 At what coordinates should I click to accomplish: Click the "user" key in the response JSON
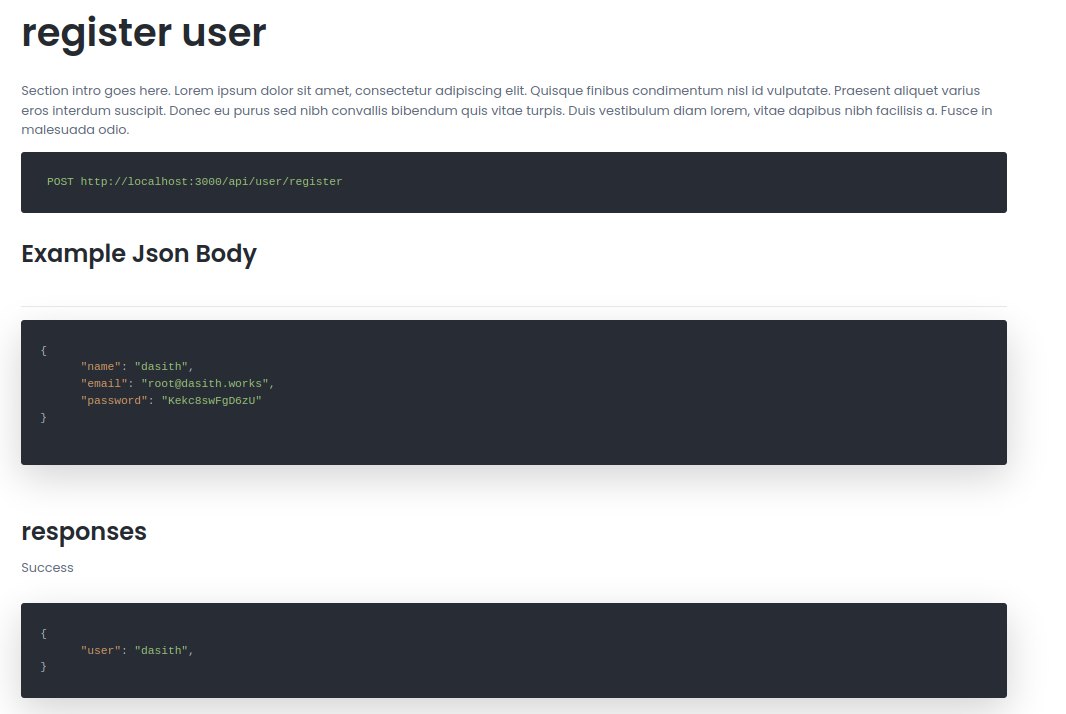pos(101,651)
